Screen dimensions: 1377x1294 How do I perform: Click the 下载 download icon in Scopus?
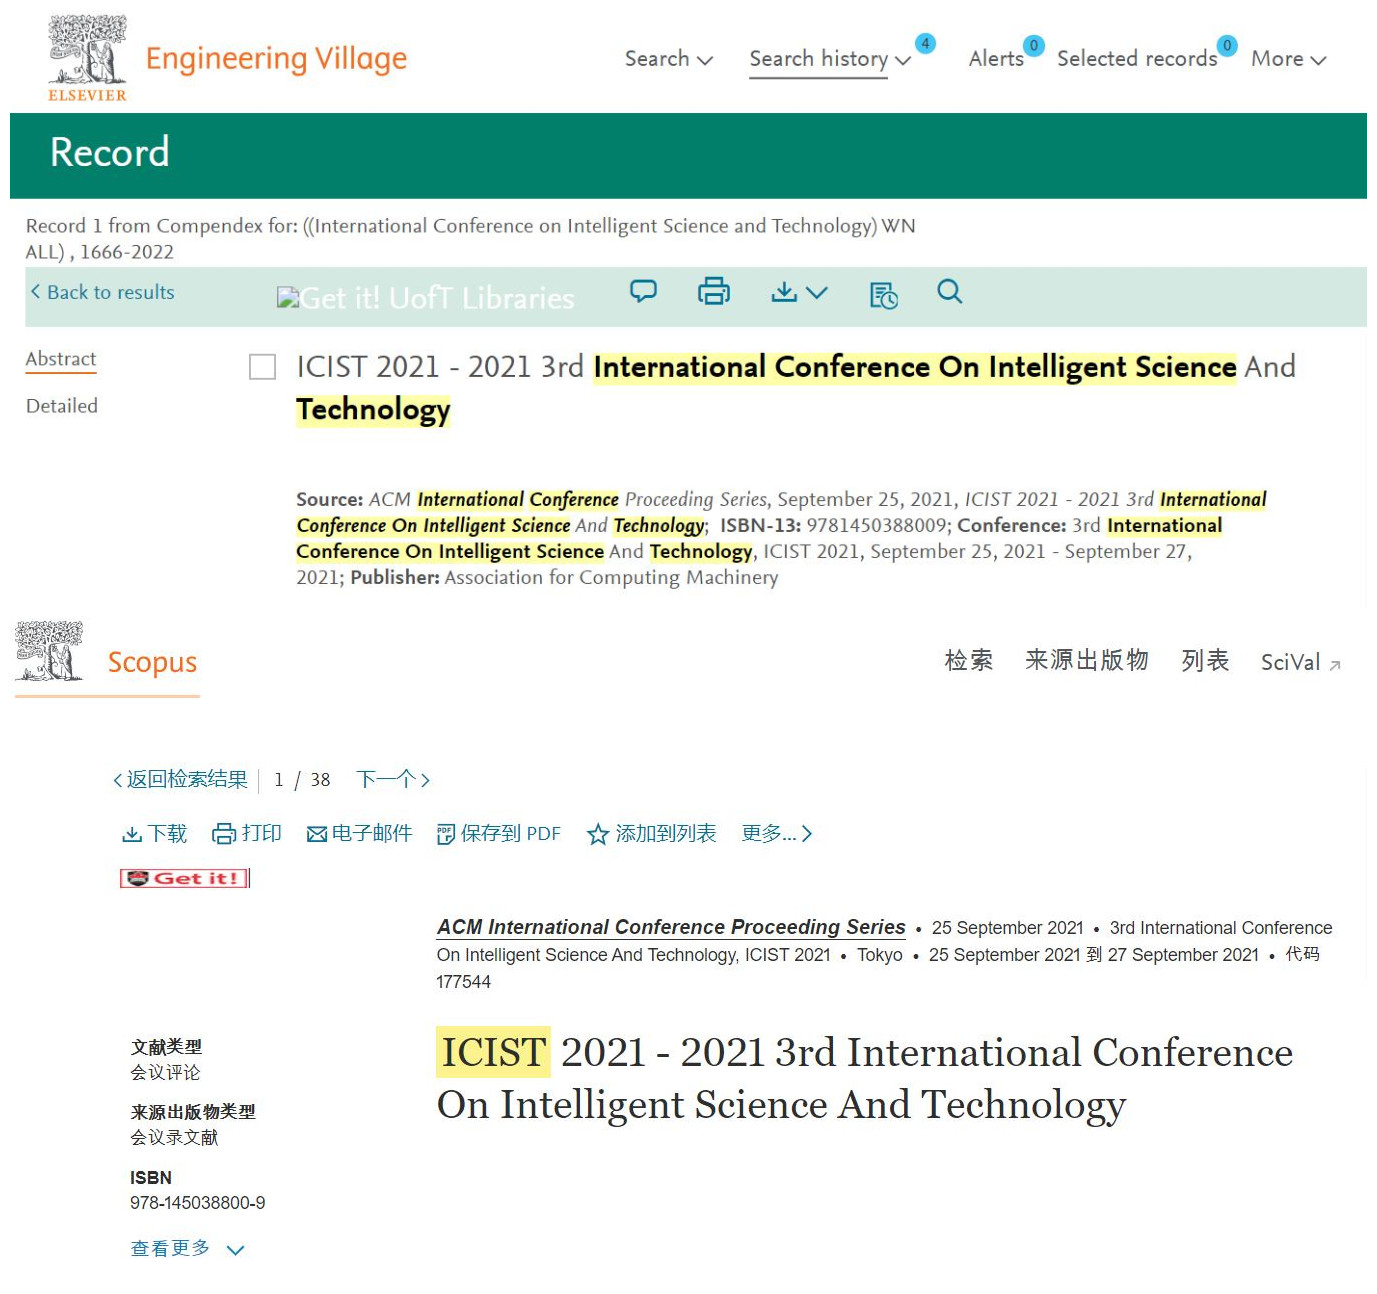tap(132, 834)
